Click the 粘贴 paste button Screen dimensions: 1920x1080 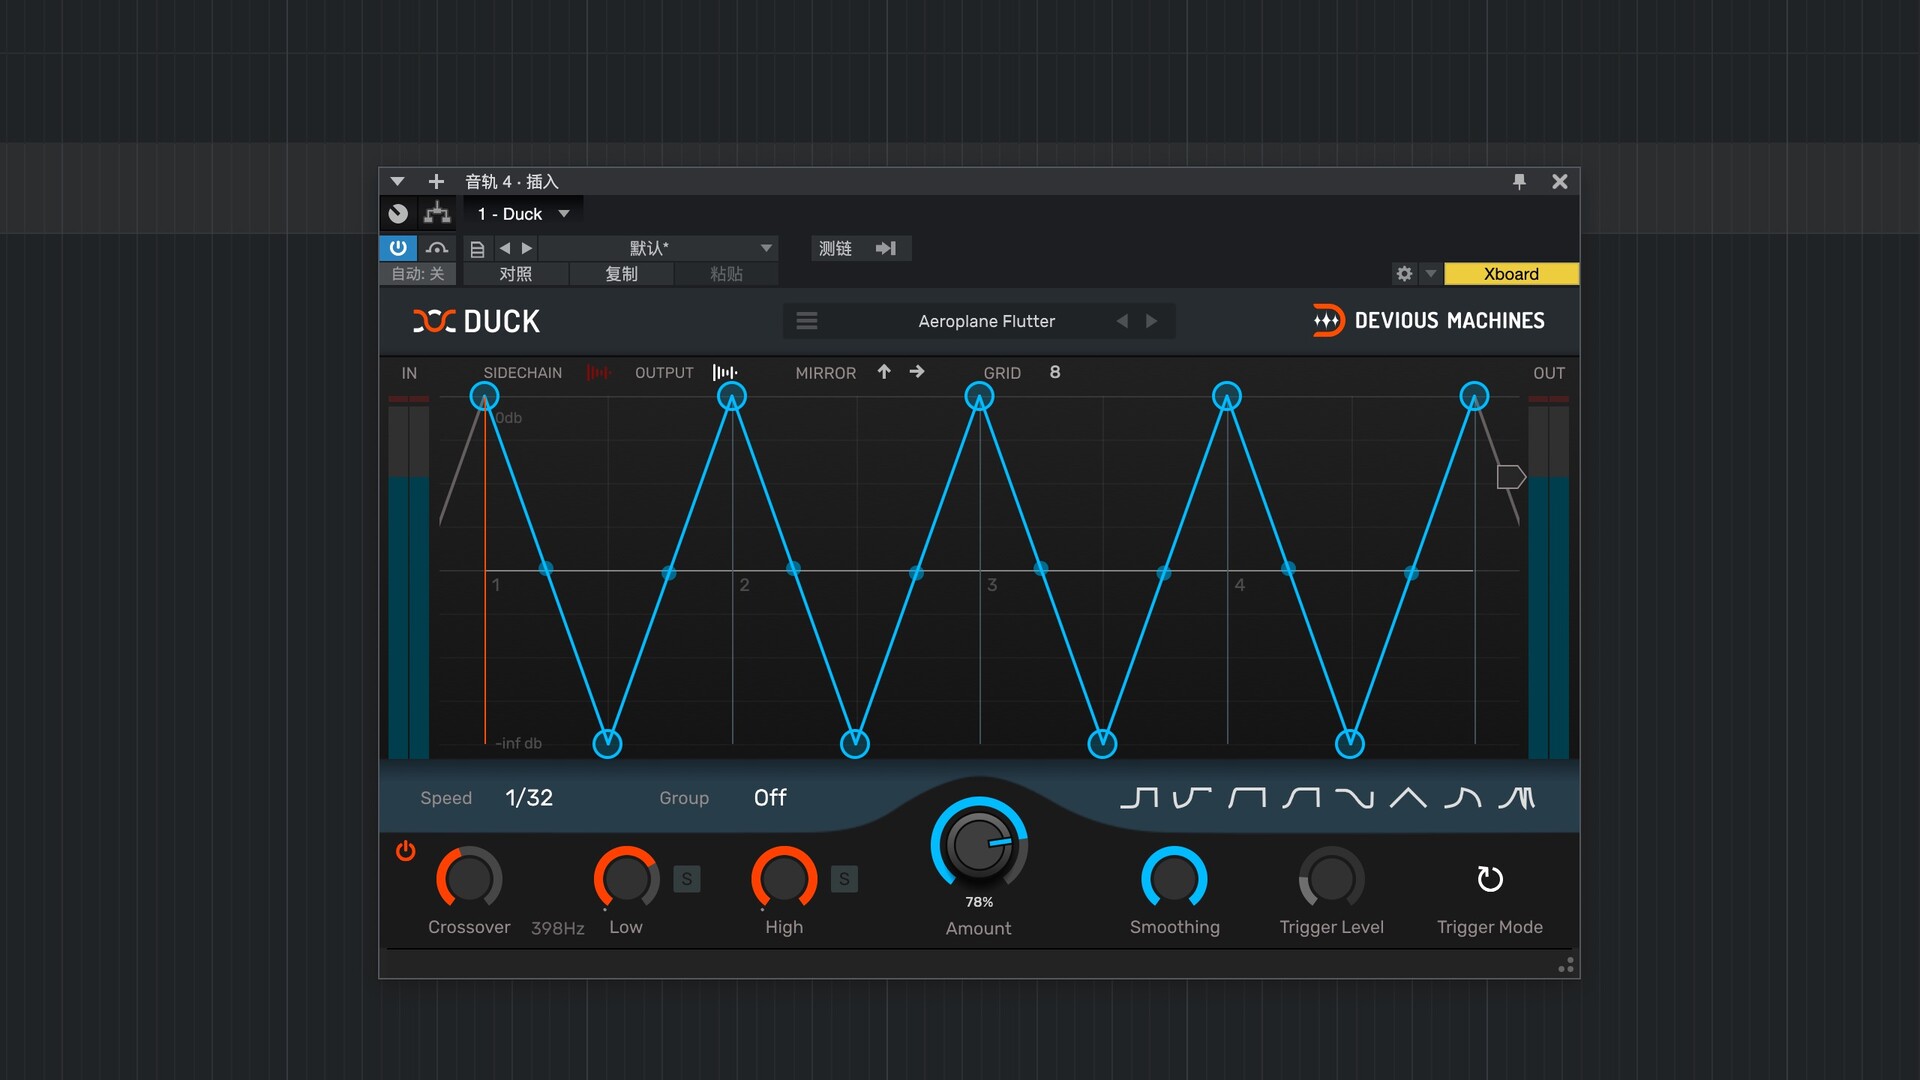tap(726, 274)
